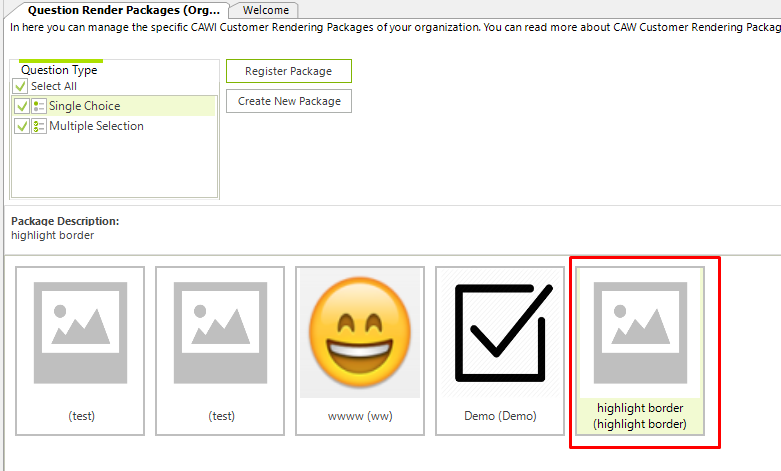Click the Register Package button
This screenshot has width=781, height=471.
pos(289,71)
